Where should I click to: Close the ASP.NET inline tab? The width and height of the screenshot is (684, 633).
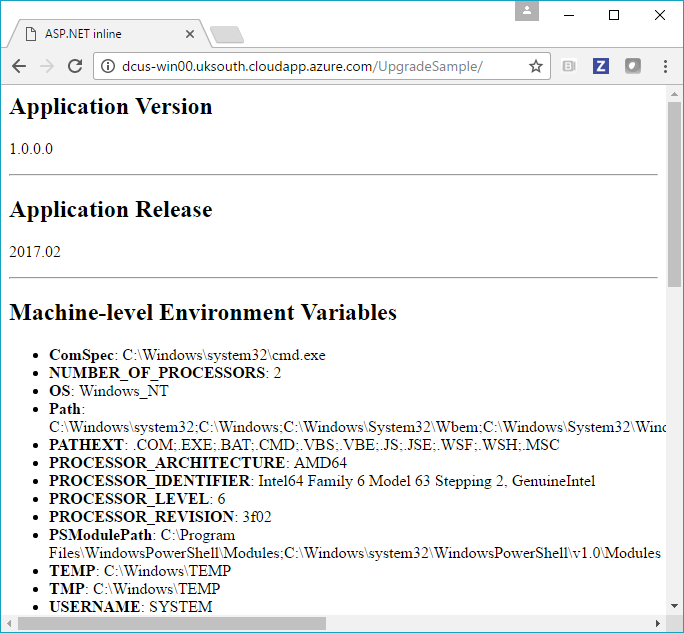click(190, 34)
